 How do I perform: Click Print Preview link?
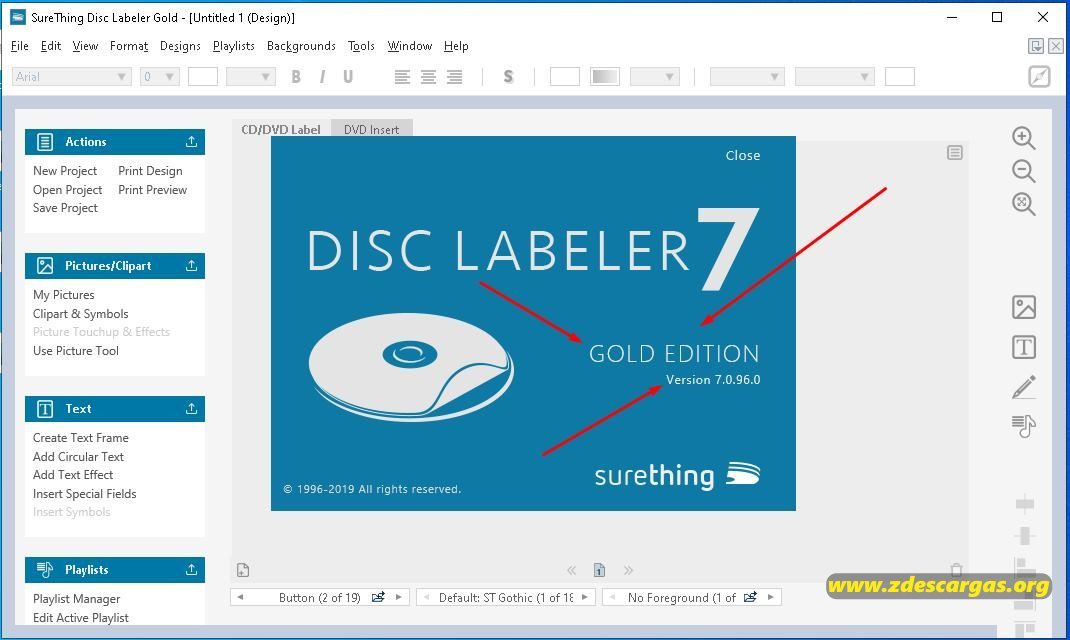(x=152, y=190)
